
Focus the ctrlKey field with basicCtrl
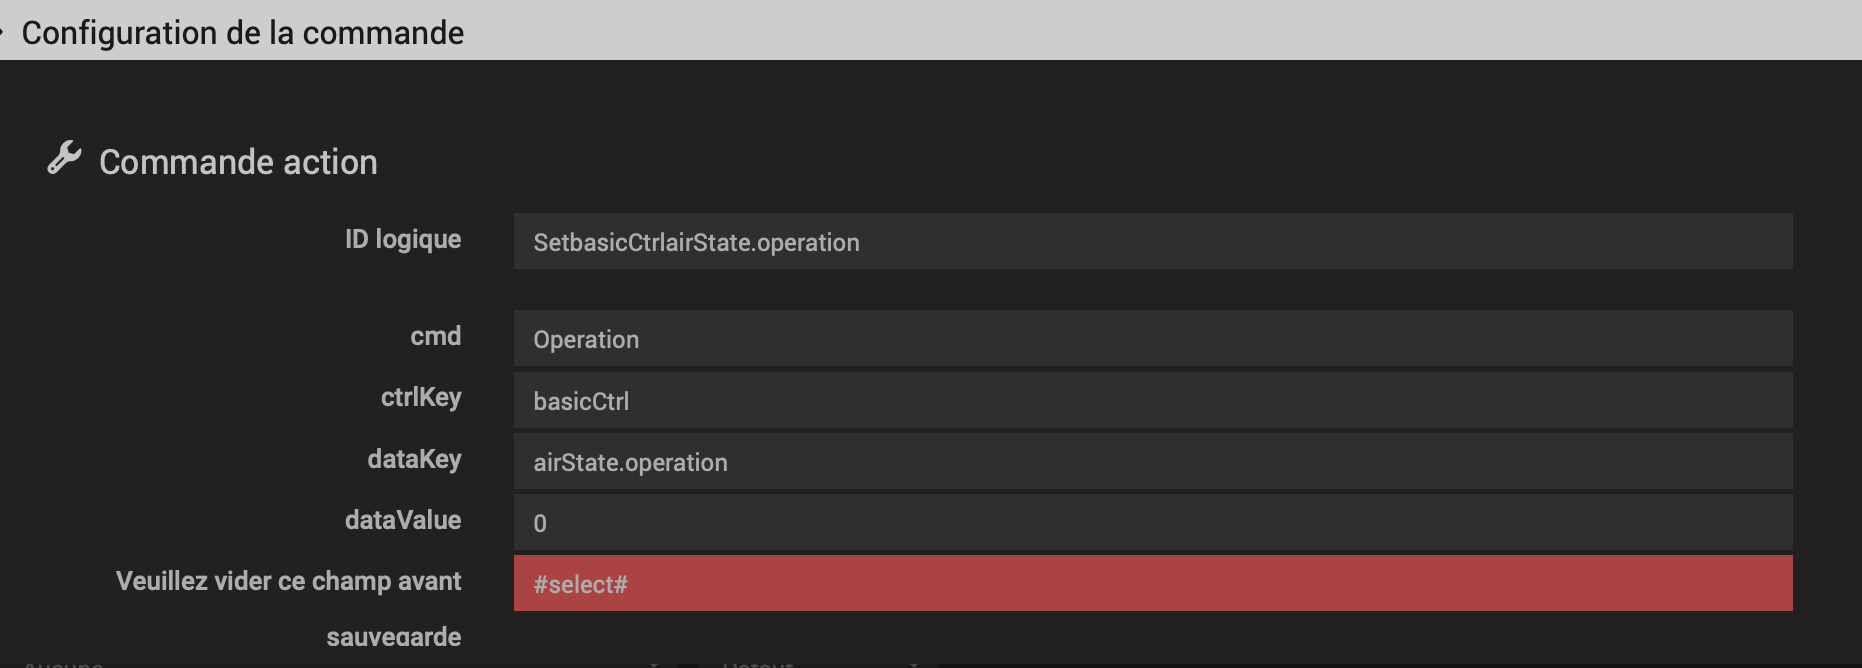(x=1153, y=400)
